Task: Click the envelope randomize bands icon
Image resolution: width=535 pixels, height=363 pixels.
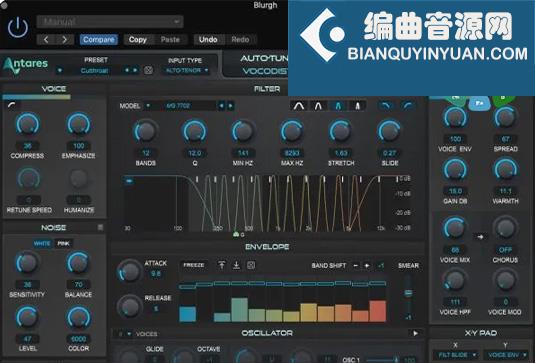Action: 251,265
